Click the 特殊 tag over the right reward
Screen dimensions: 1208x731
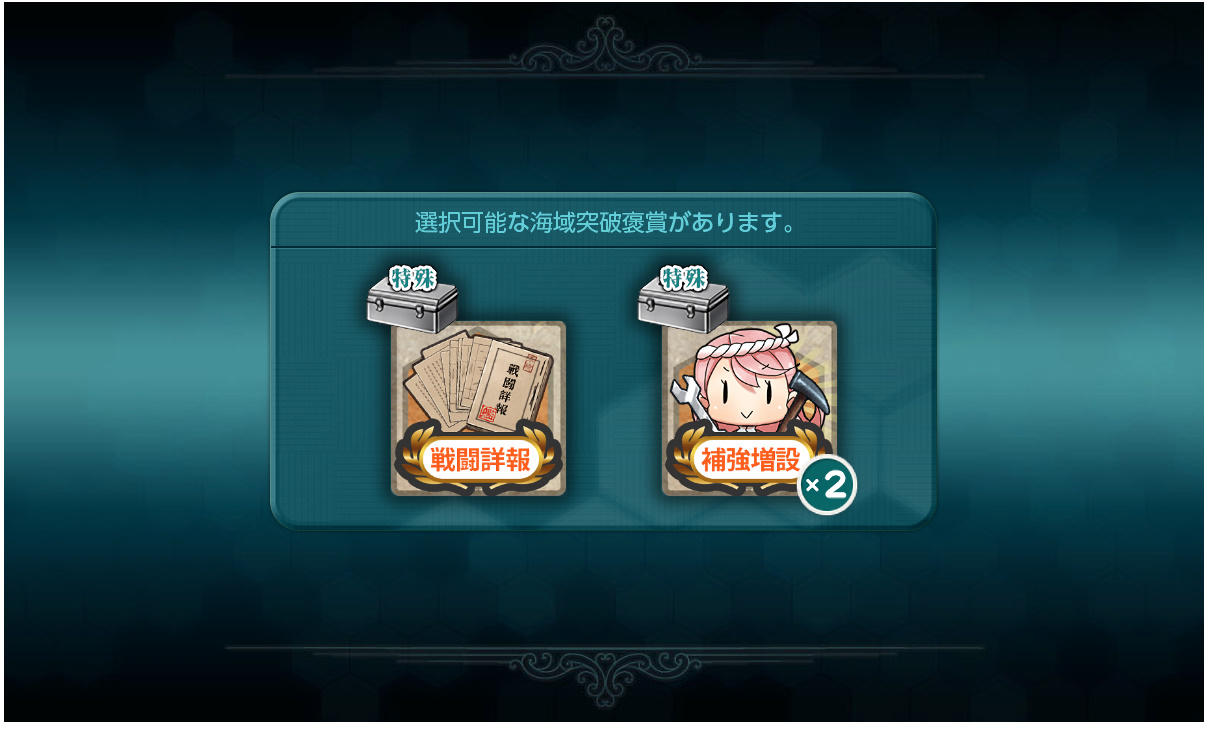point(683,277)
